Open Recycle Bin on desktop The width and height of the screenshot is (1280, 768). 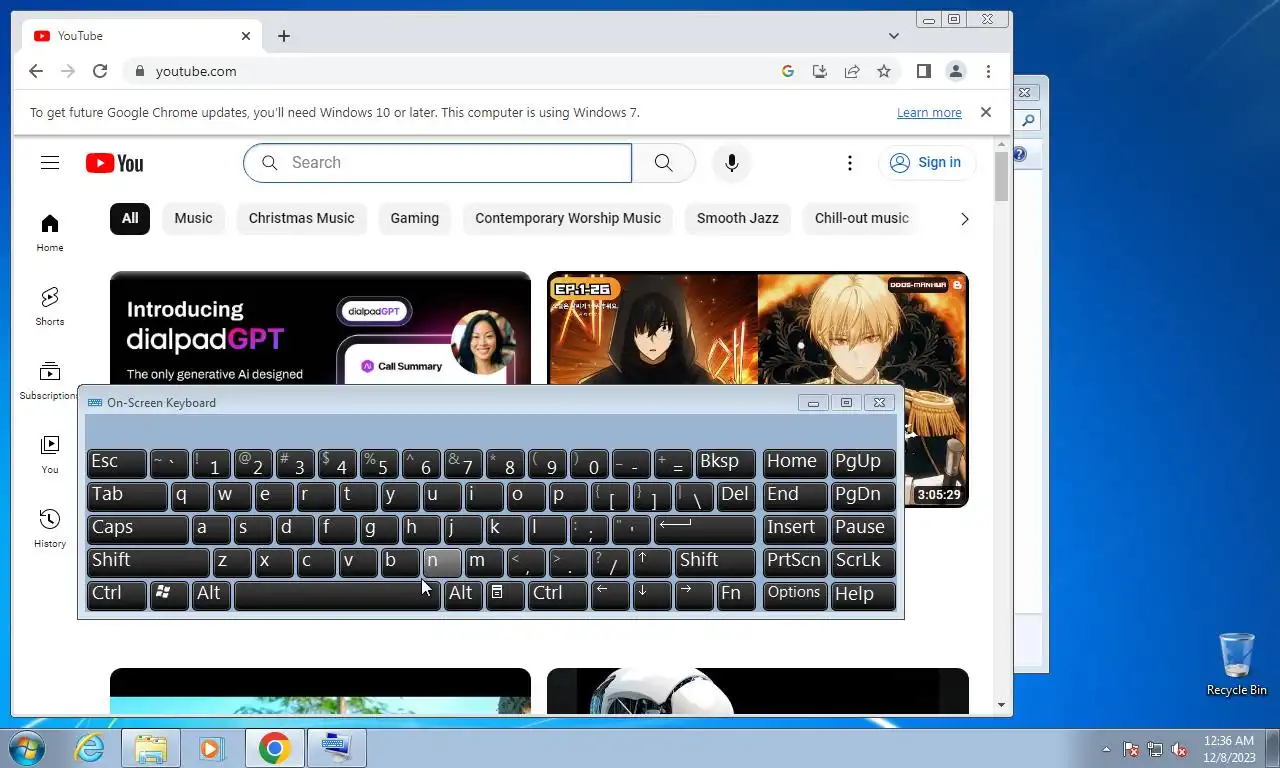[x=1237, y=664]
